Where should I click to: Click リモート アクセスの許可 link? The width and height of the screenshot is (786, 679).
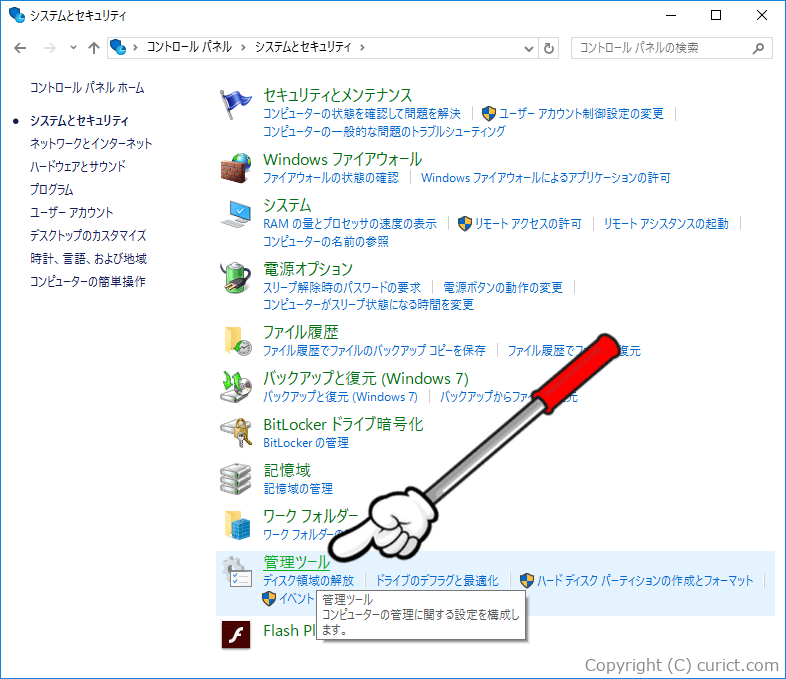pyautogui.click(x=528, y=223)
